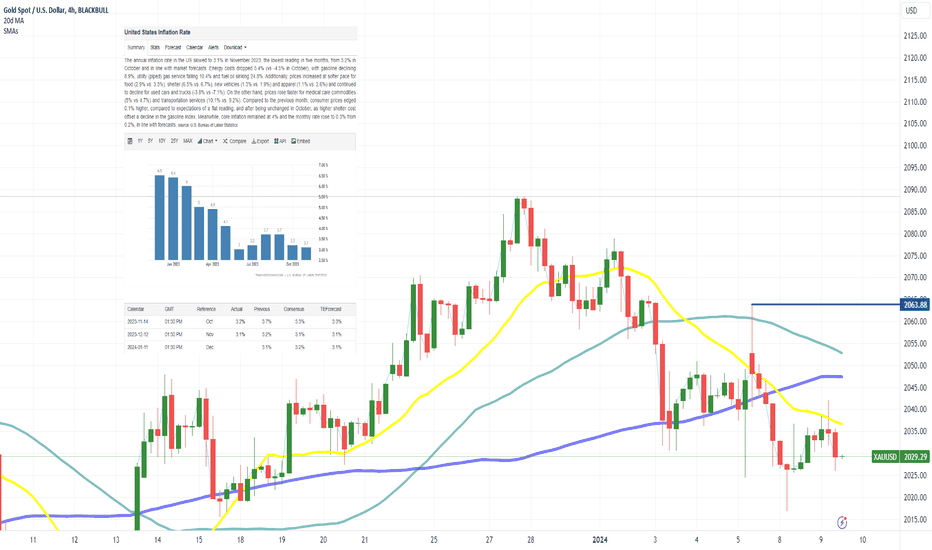Image resolution: width=932 pixels, height=550 pixels.
Task: Click the Nov reference cell
Action: 209,335
